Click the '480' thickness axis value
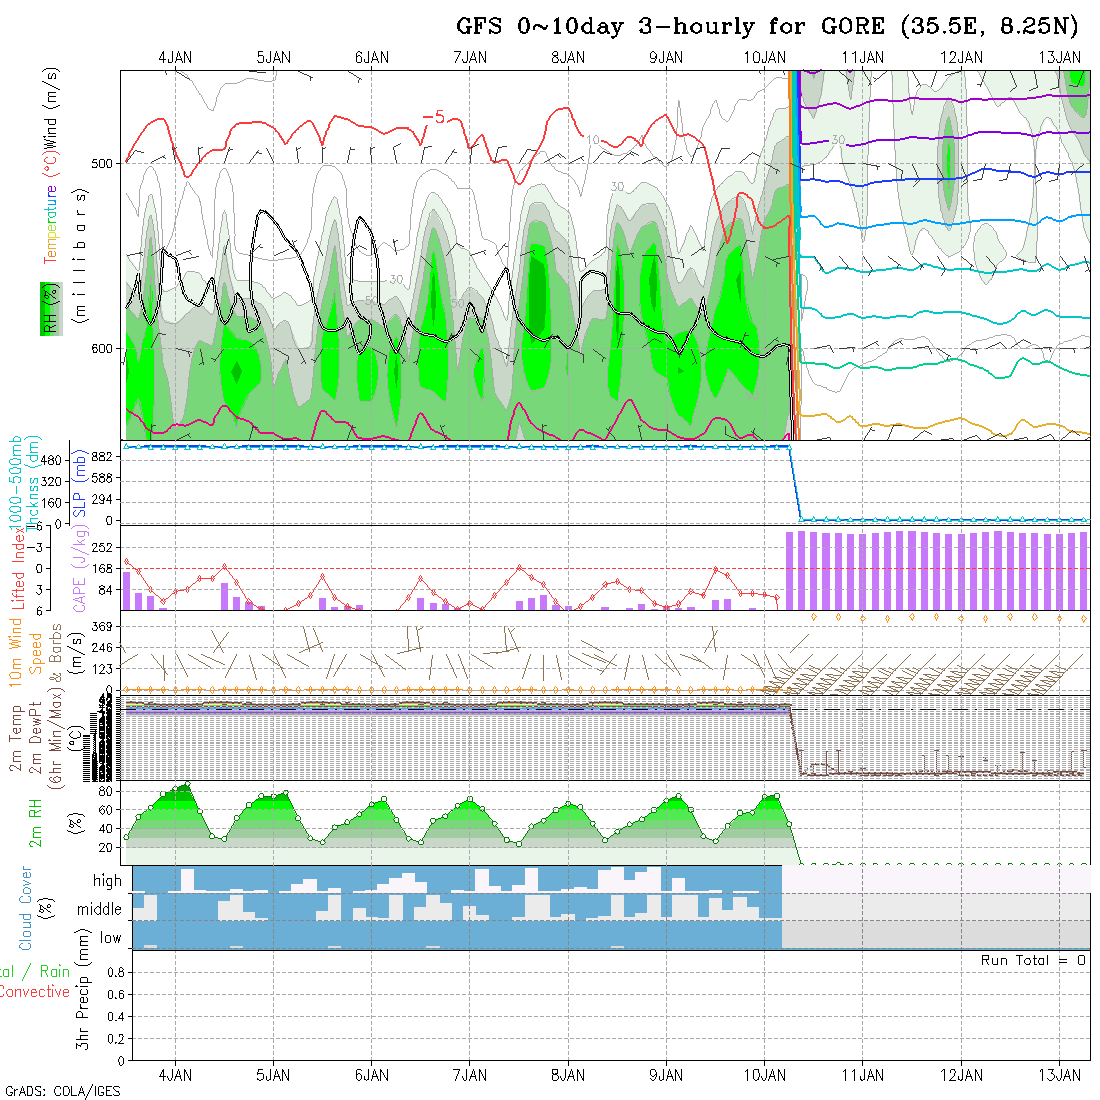The width and height of the screenshot is (1100, 1100). click(51, 461)
